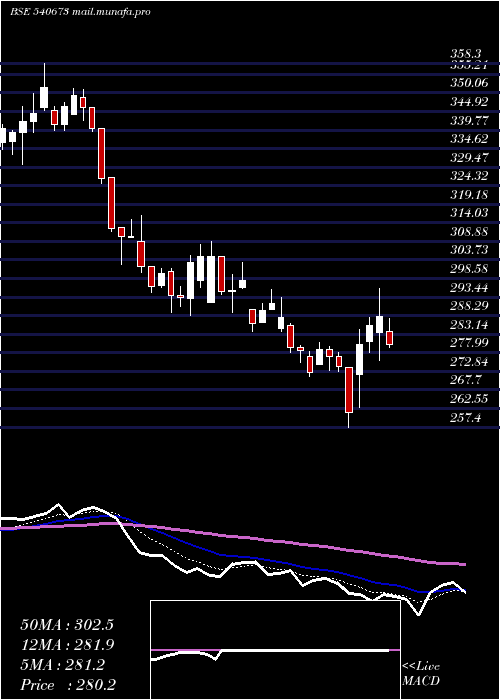Select the 293.44 price axis label
The width and height of the screenshot is (500, 700).
[468, 288]
